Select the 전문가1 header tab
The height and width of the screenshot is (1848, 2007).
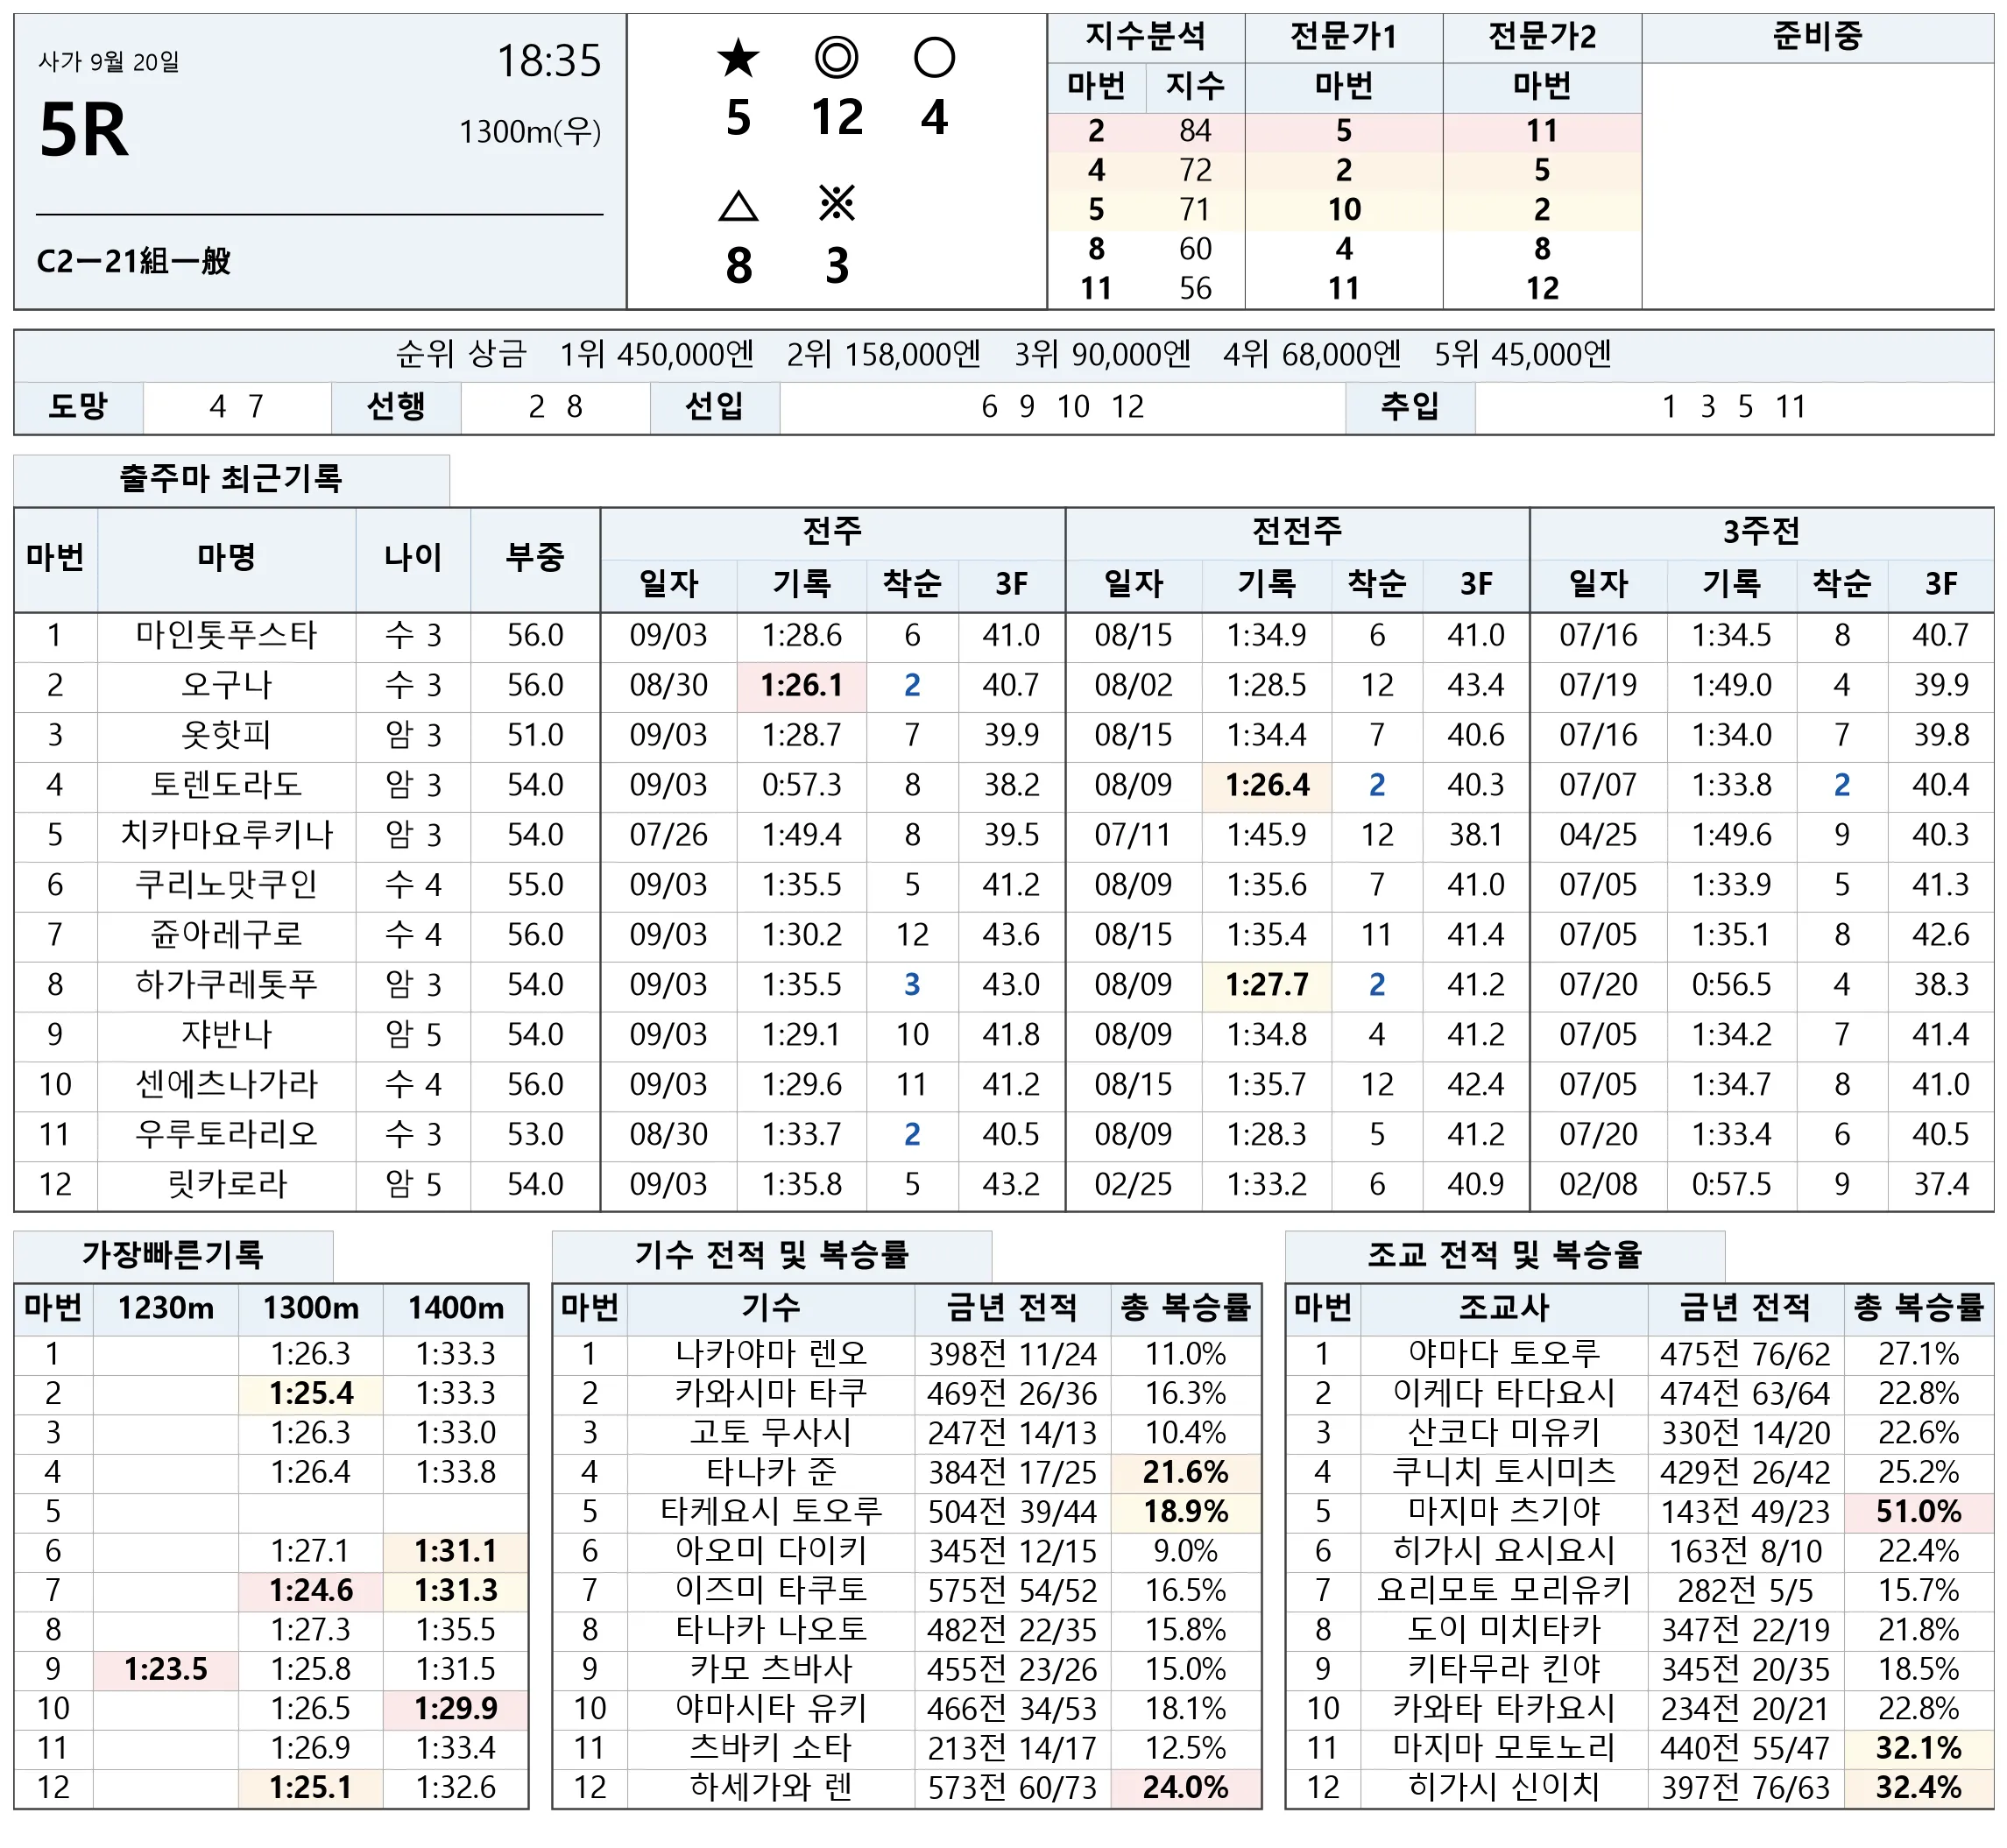[x=1343, y=37]
